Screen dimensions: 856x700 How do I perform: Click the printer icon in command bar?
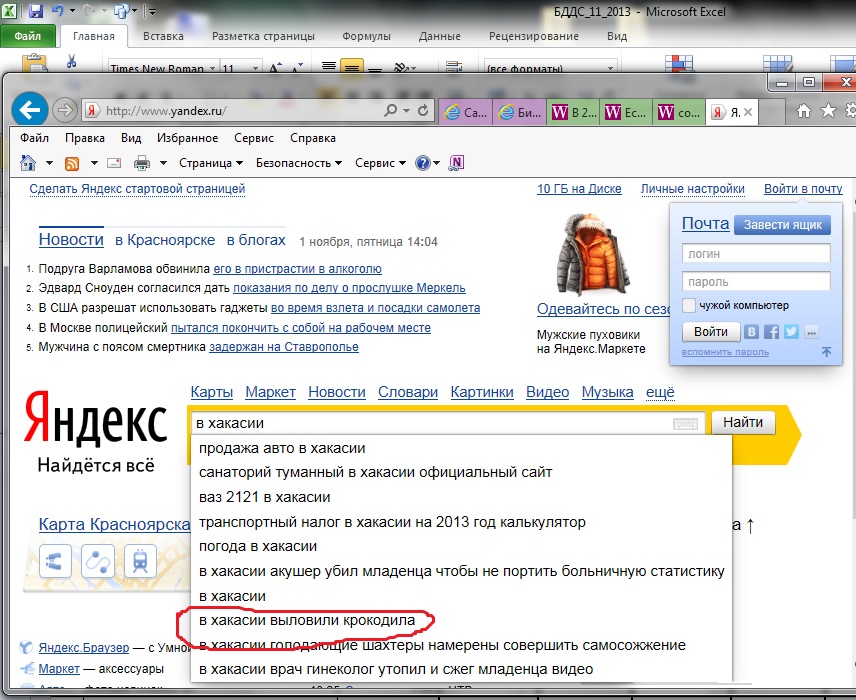tap(142, 163)
